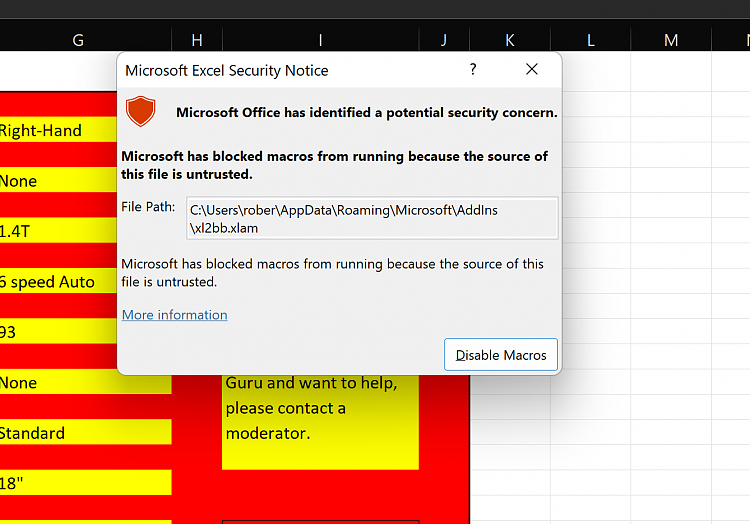
Task: Click the cell containing 93
Action: click(58, 332)
